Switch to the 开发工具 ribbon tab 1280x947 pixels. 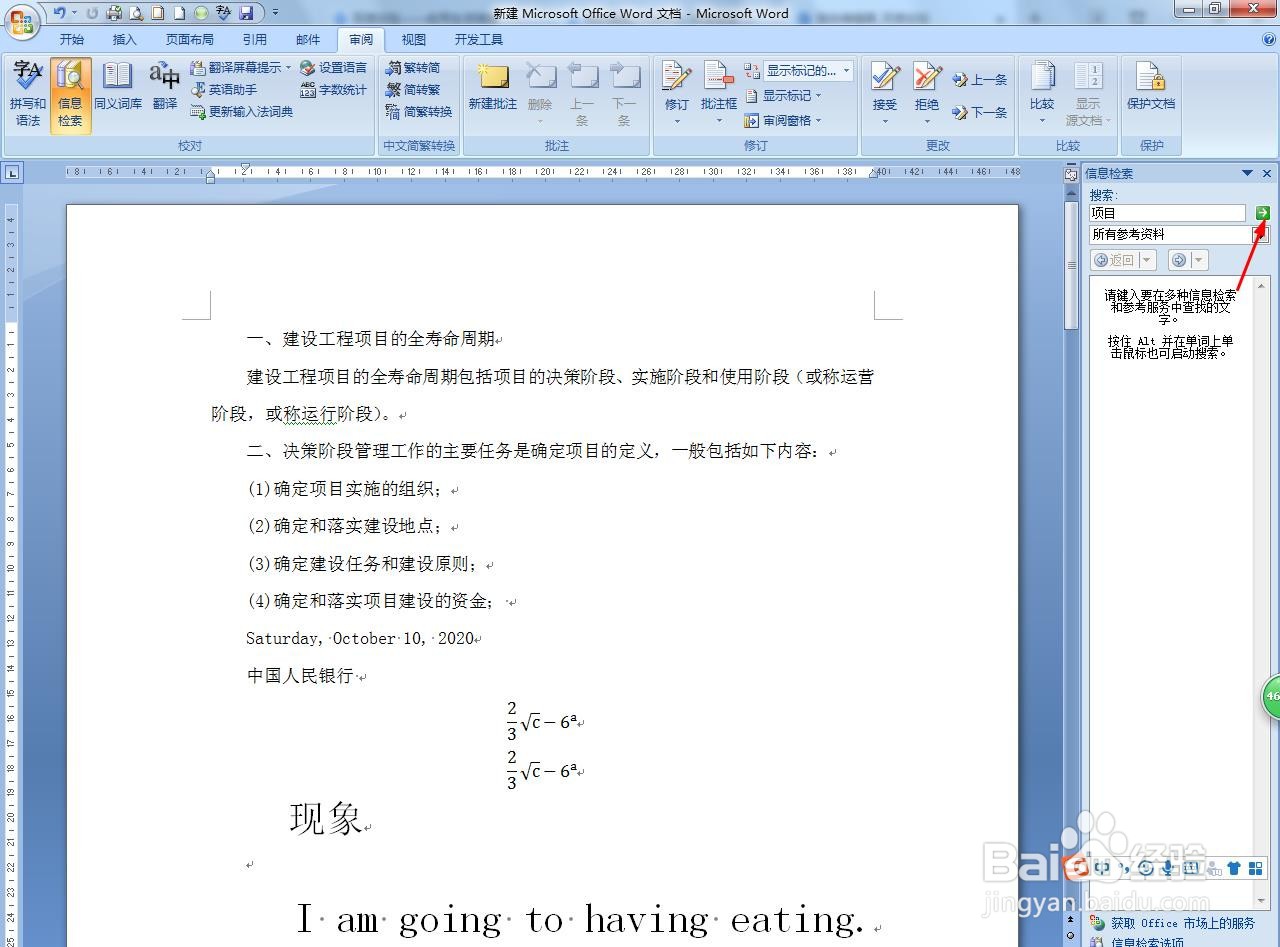coord(479,40)
